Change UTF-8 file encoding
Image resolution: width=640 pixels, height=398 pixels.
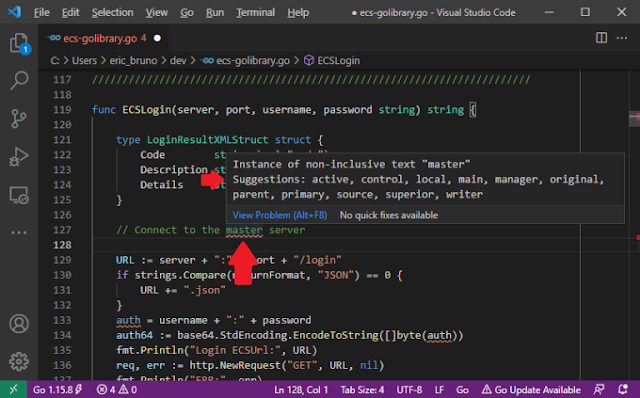pos(409,390)
